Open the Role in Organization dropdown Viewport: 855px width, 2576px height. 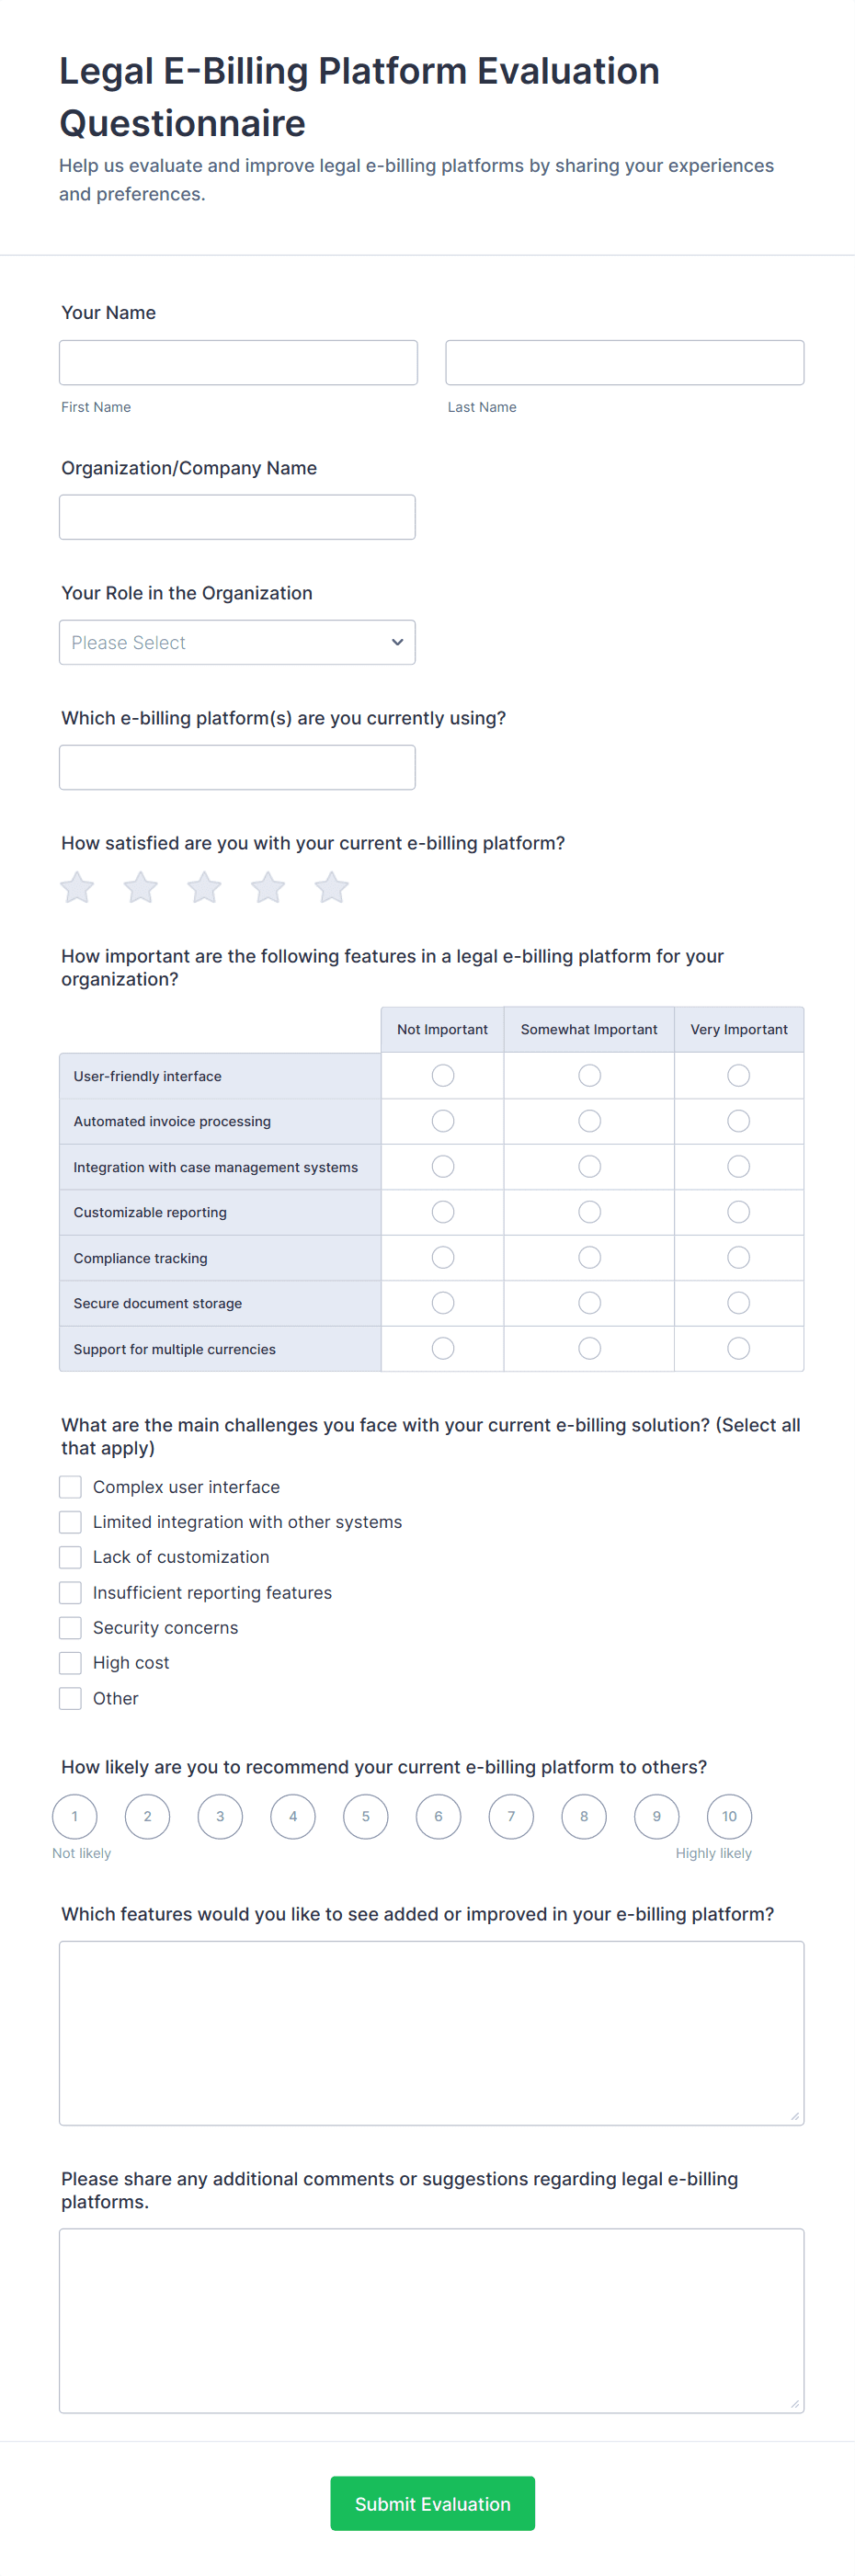click(237, 642)
